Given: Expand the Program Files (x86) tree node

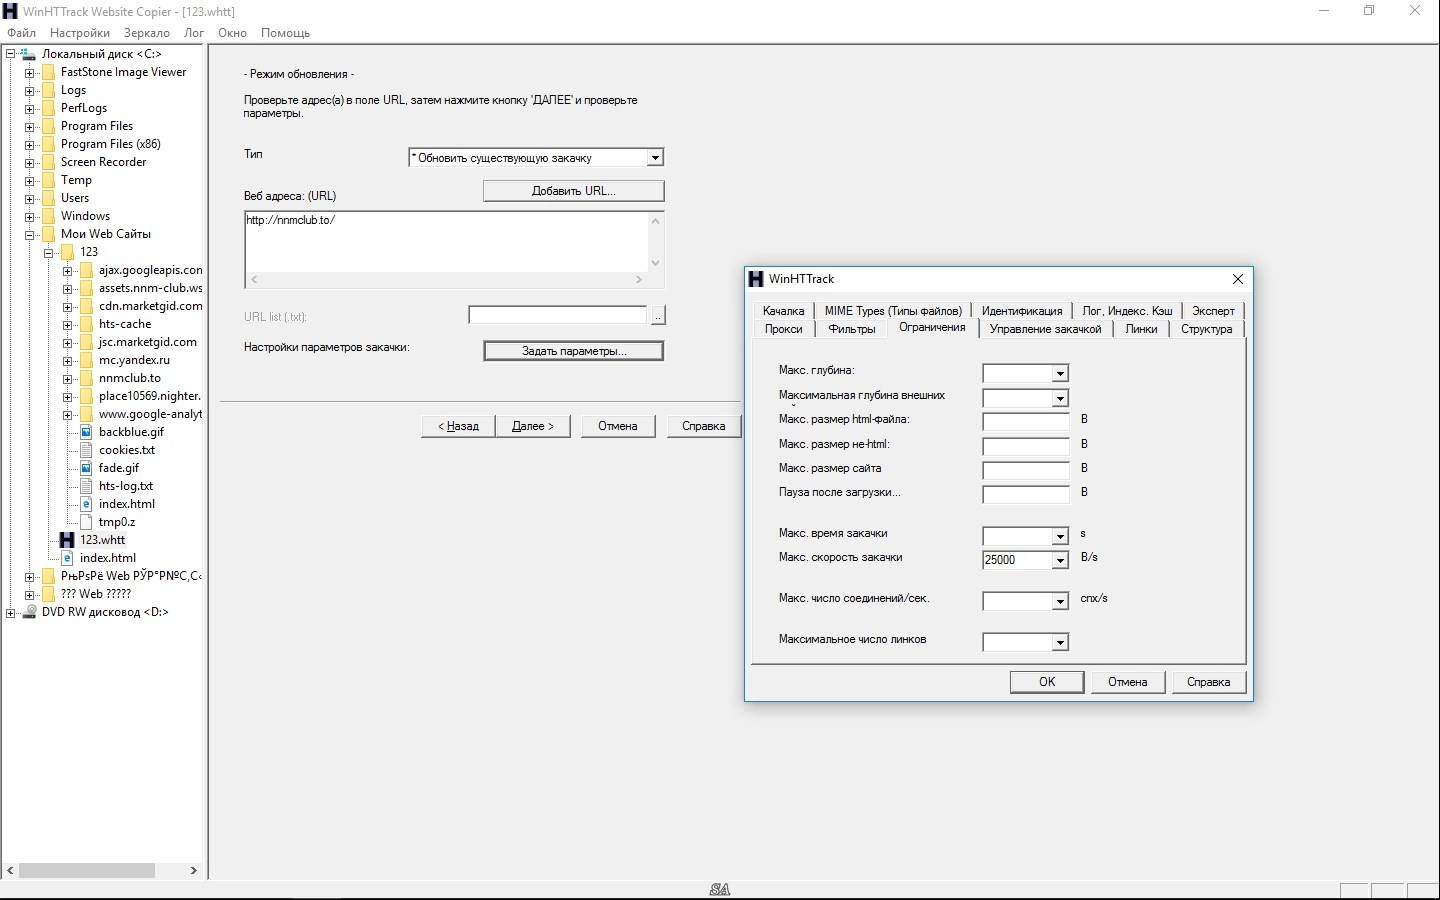Looking at the screenshot, I should 30,145.
